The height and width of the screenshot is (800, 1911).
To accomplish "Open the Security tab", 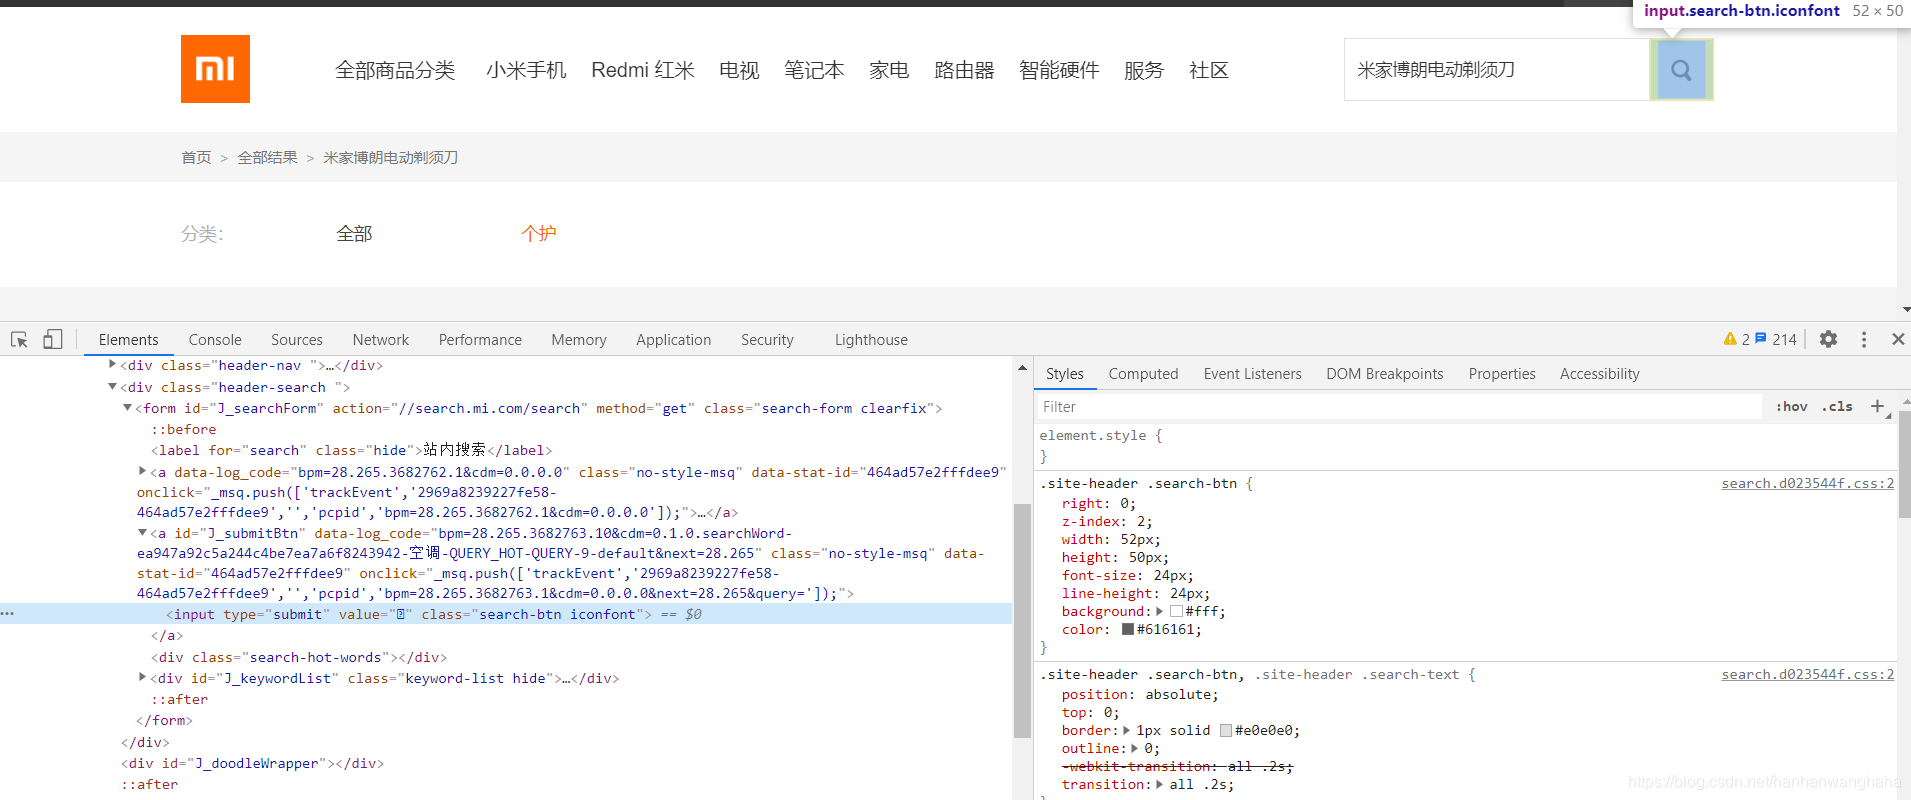I will (x=767, y=340).
